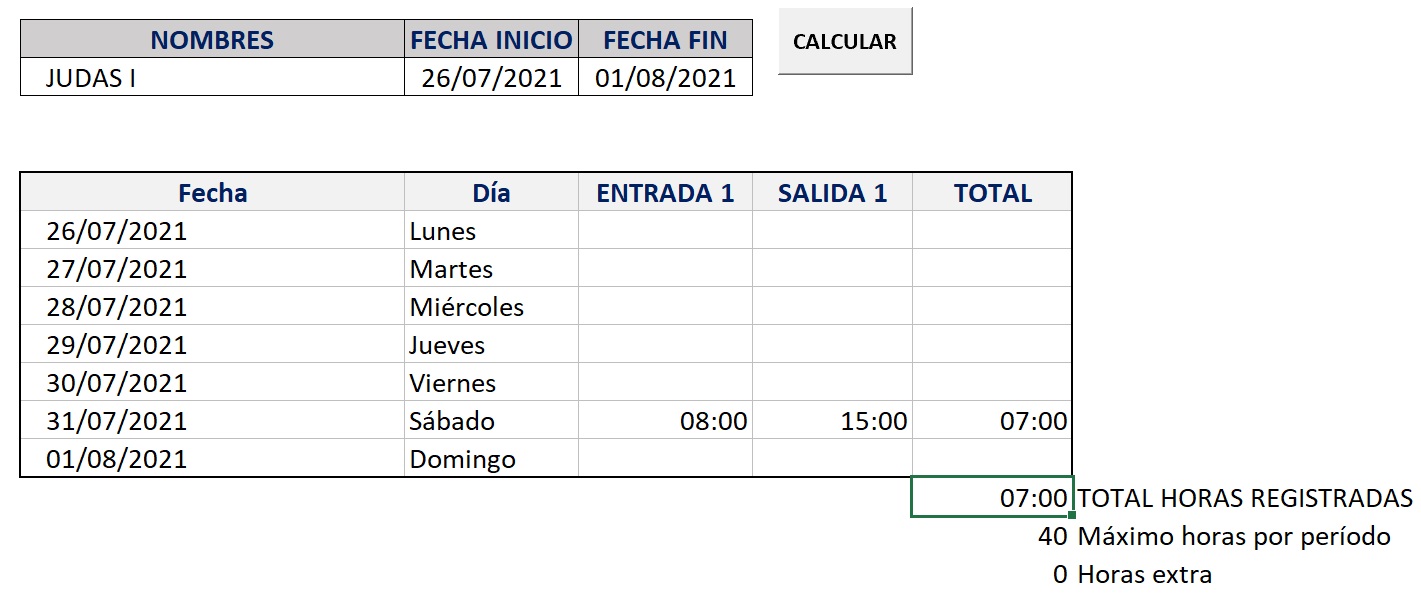
Task: Click the start date 26/07/2021 under FECHA INICIO
Action: click(x=491, y=78)
